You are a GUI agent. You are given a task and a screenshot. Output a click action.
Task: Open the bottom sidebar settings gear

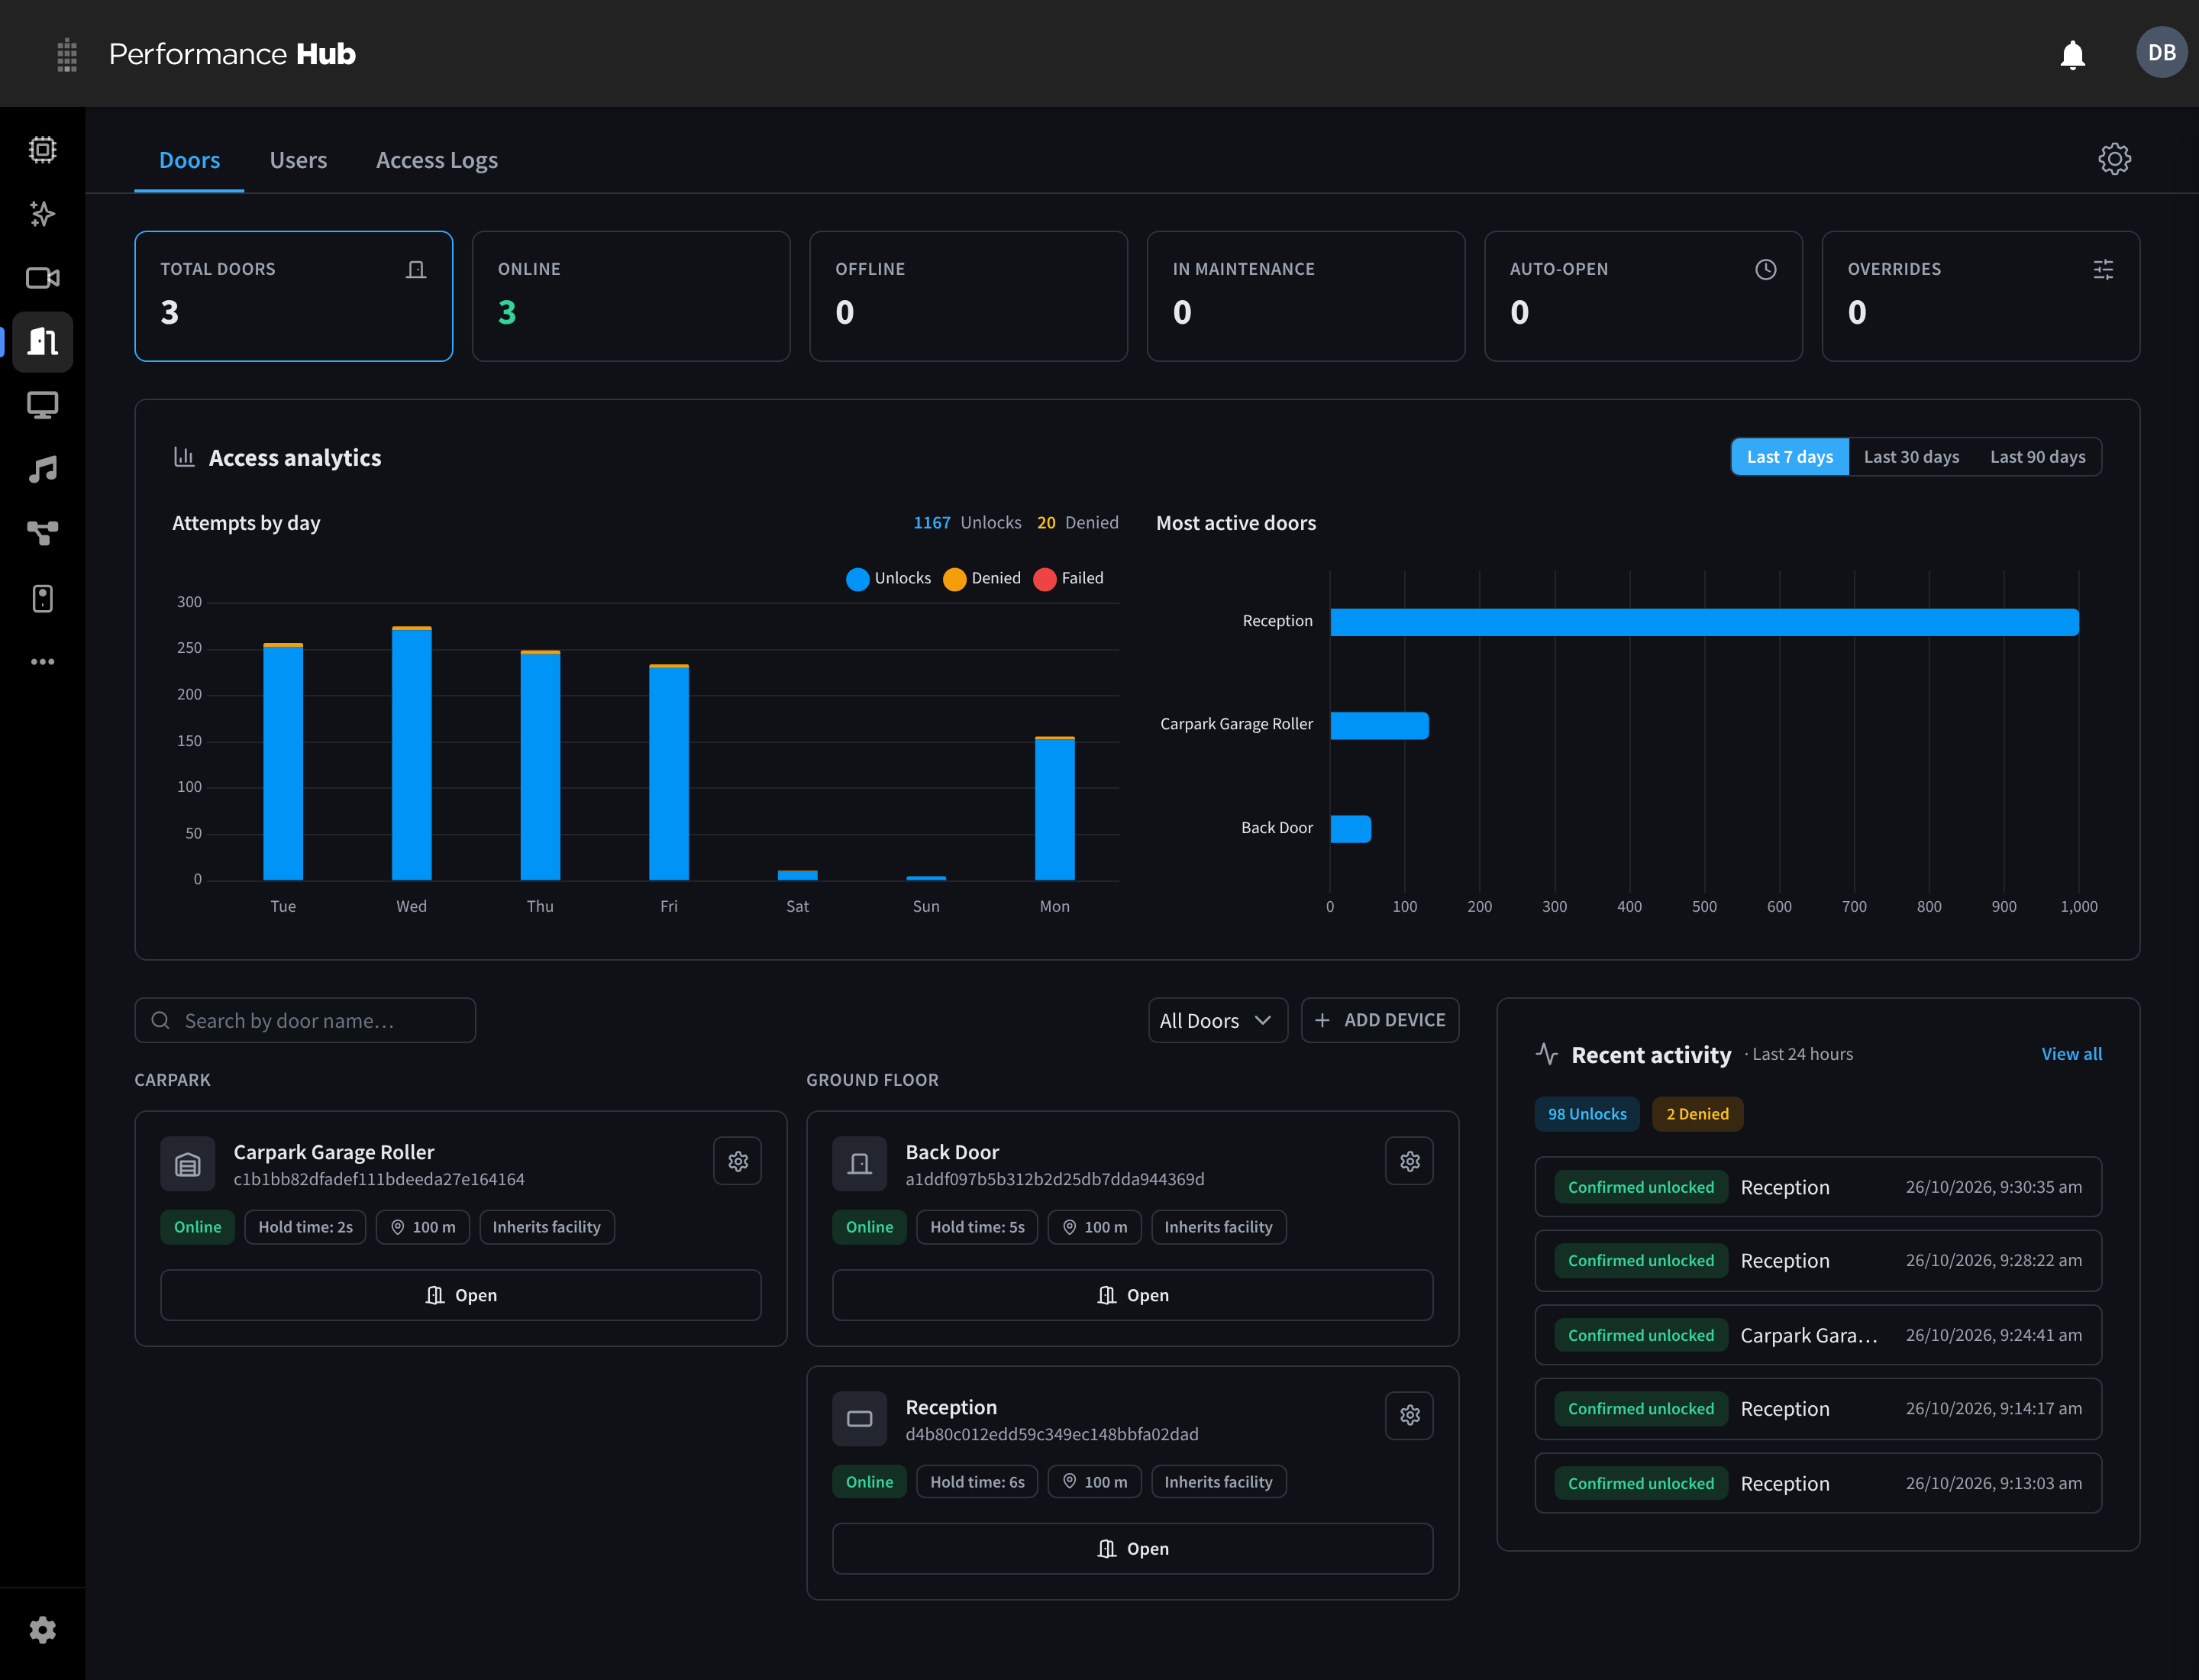pos(42,1630)
